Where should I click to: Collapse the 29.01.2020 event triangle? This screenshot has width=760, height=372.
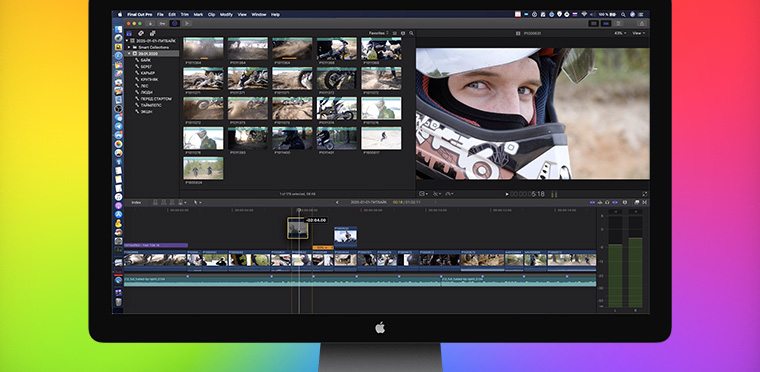pyautogui.click(x=129, y=53)
